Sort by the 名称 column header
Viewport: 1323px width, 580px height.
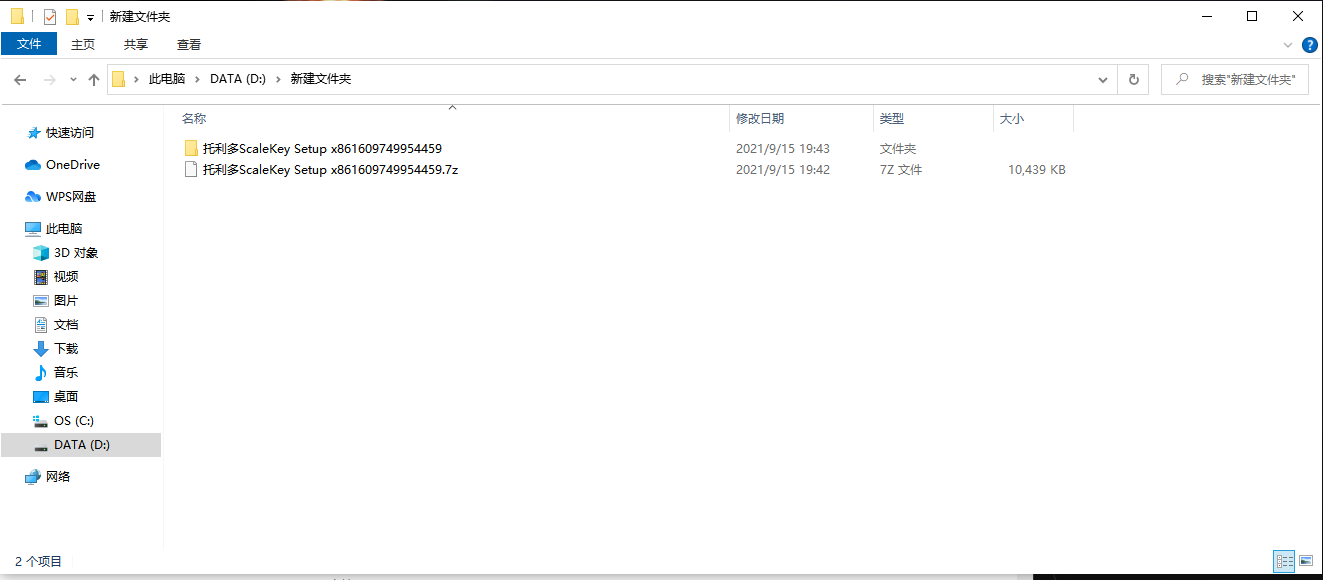(x=194, y=118)
